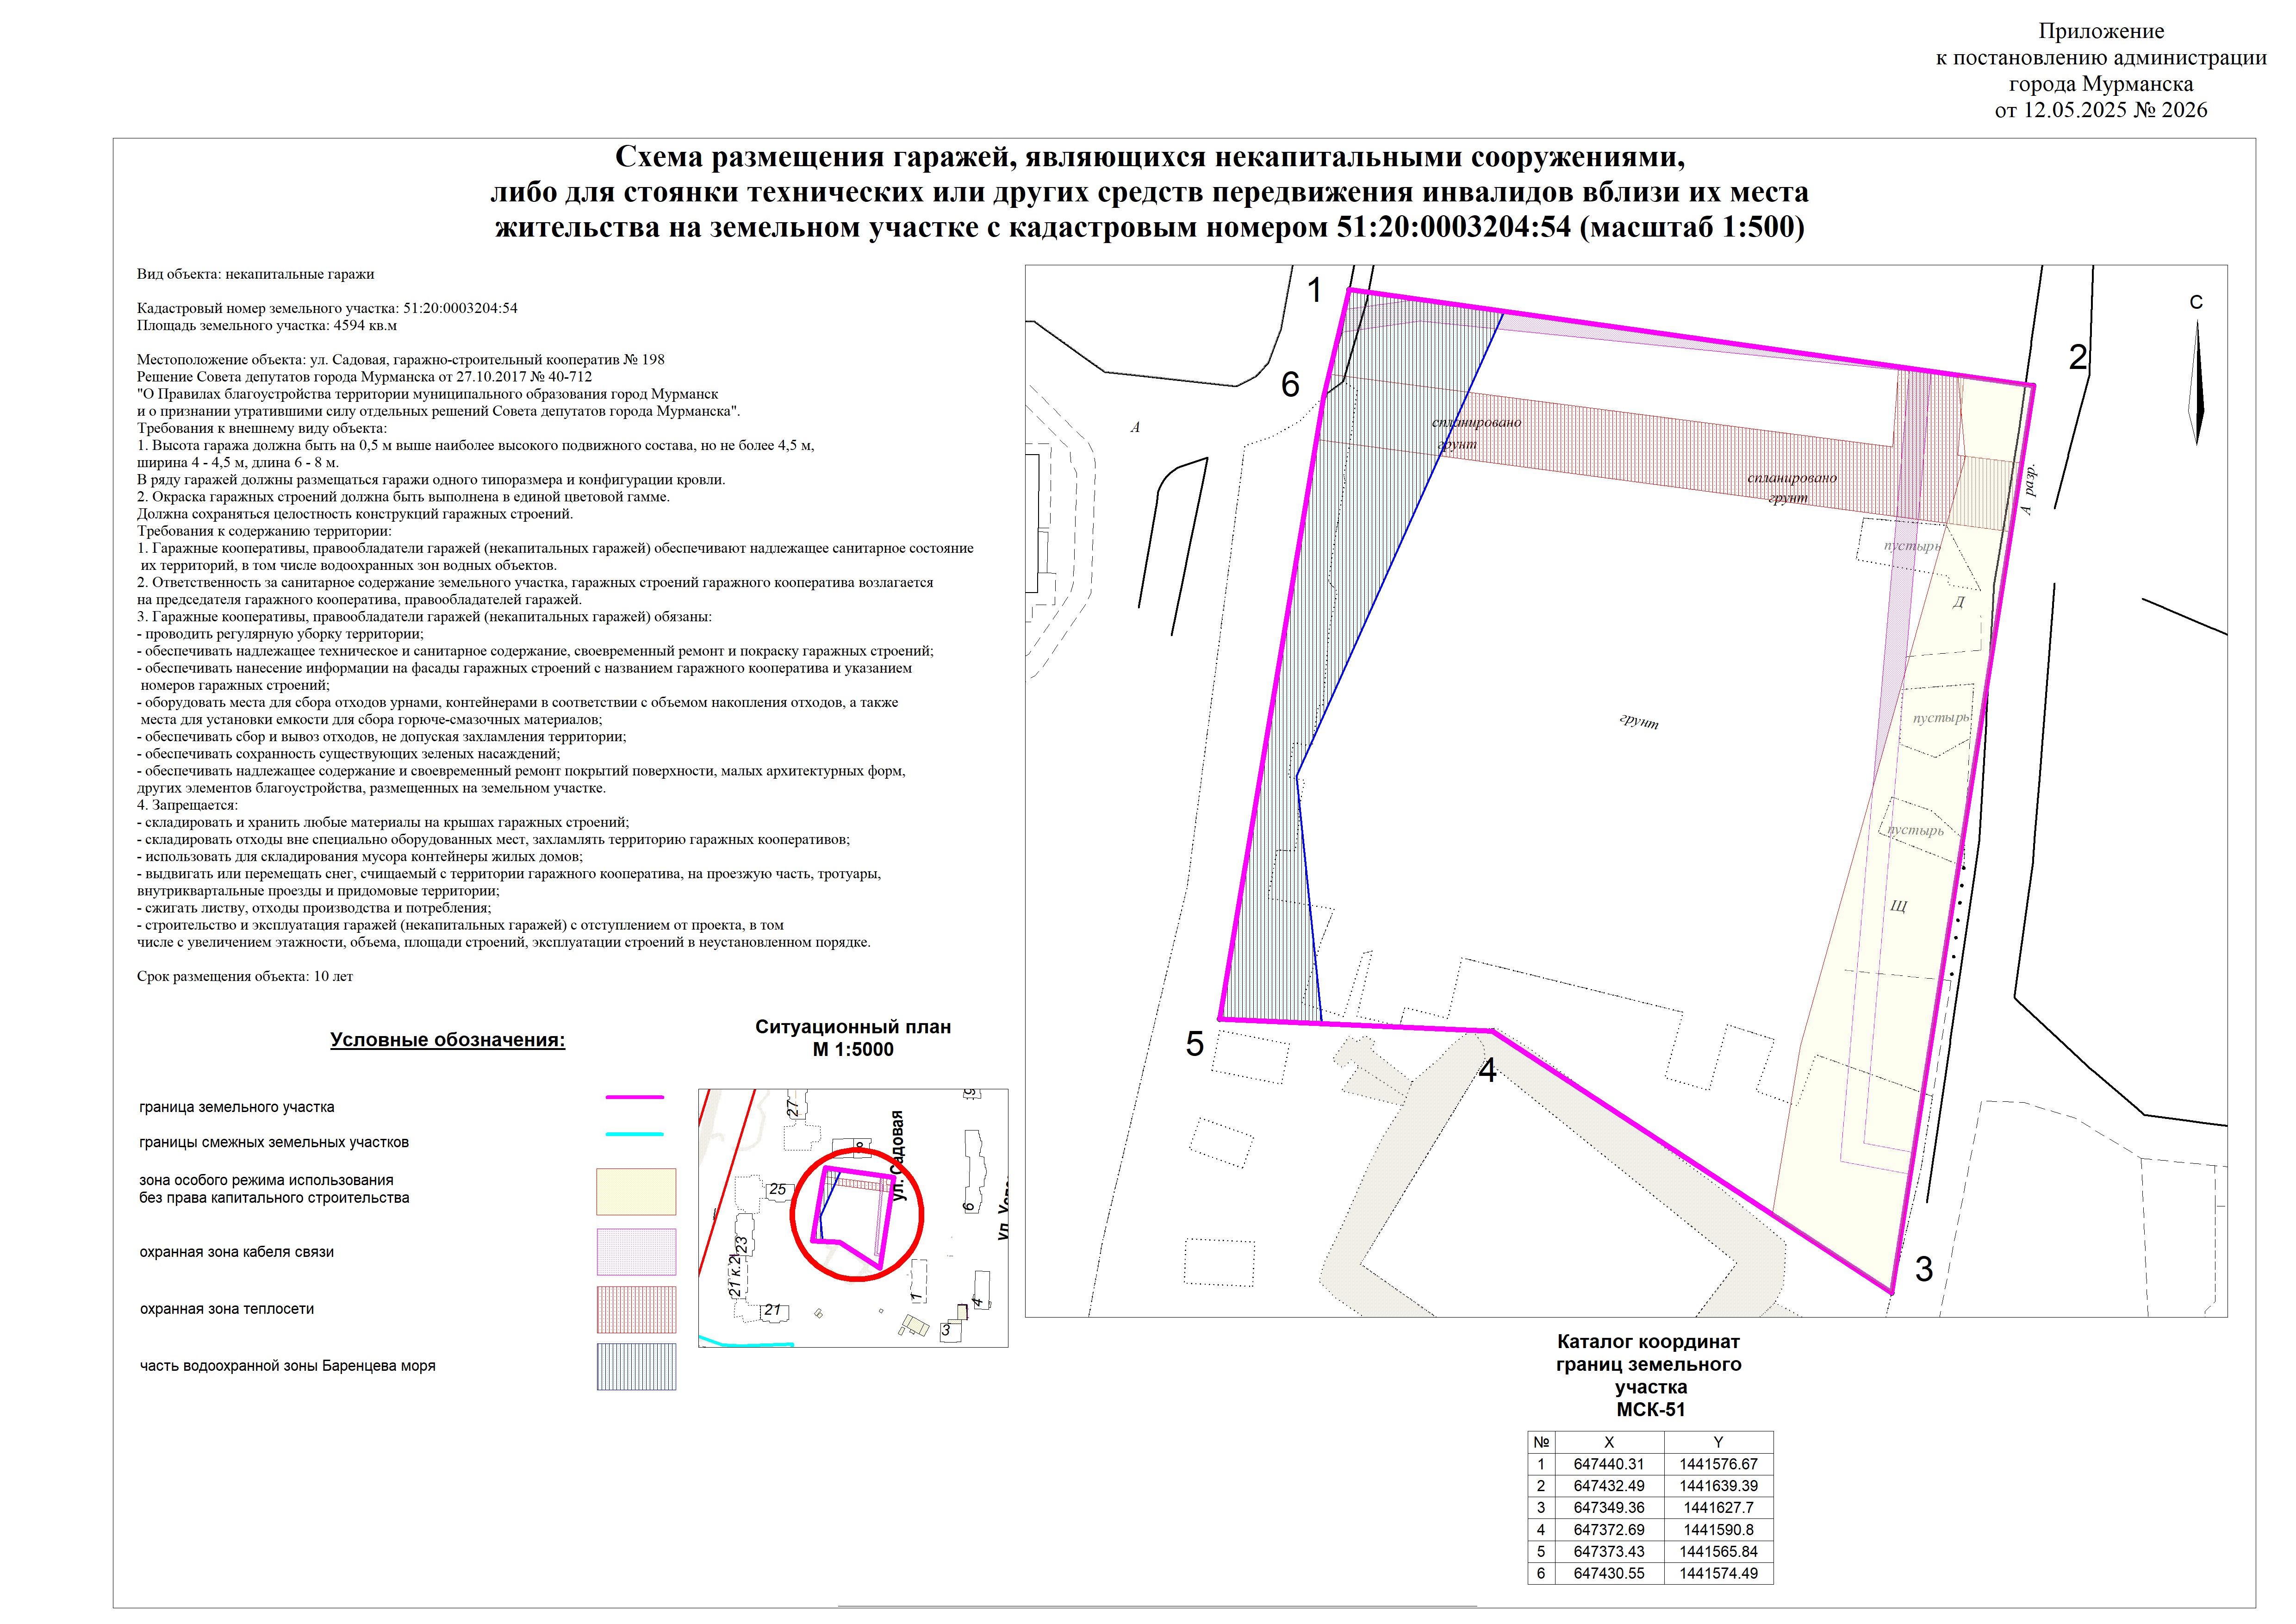Click the yellow special-use zone legend swatch
This screenshot has height=1624, width=2296.
coord(636,1191)
